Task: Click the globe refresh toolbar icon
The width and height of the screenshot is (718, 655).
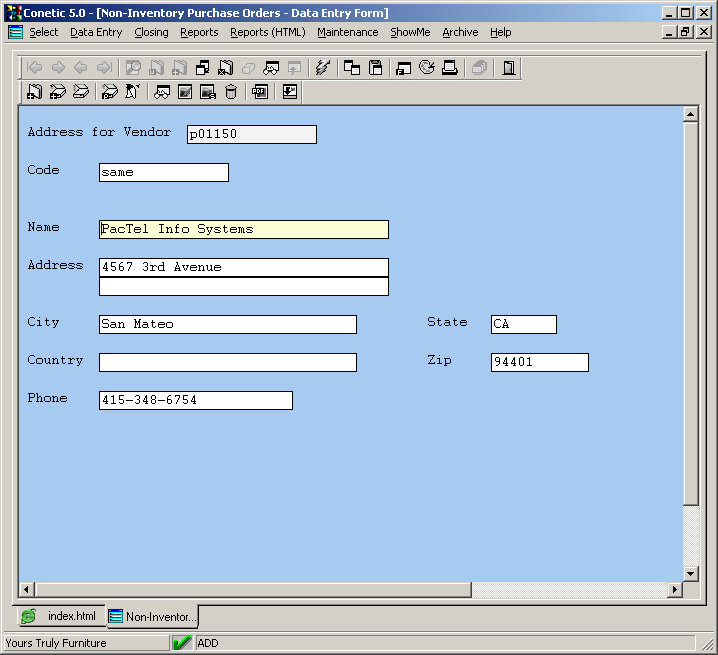Action: pyautogui.click(x=427, y=68)
